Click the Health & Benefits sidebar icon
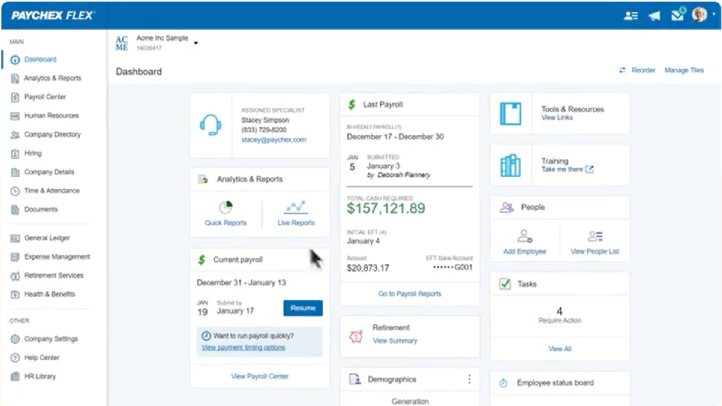Viewport: 722px width, 406px height. click(x=15, y=294)
